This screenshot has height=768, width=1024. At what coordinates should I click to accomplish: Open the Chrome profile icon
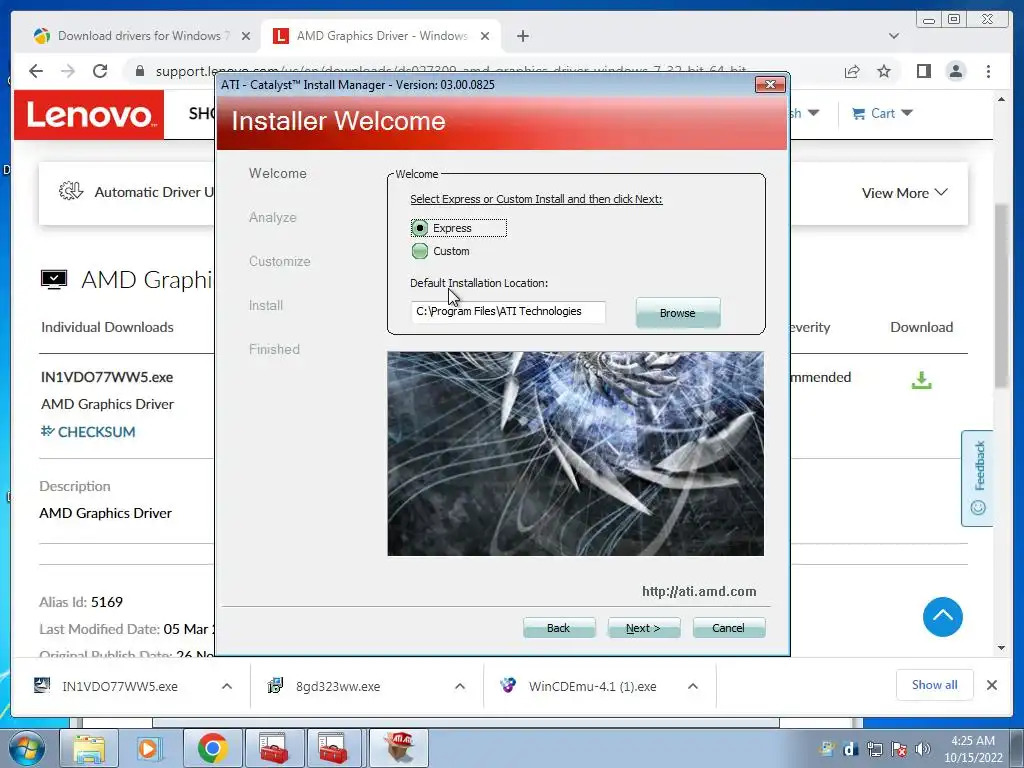pos(956,71)
